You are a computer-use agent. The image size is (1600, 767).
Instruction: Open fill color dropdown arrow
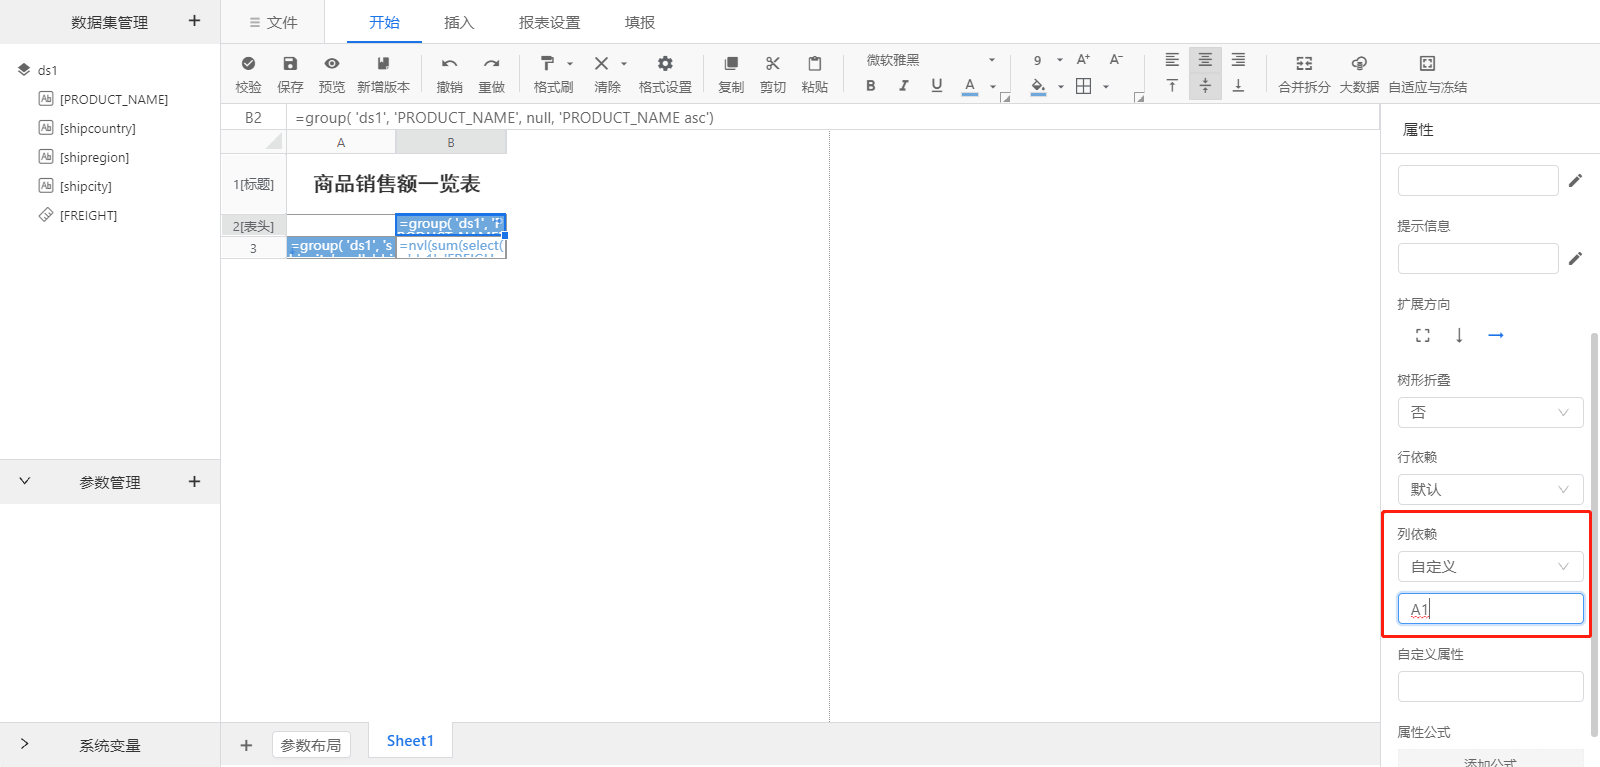click(x=1061, y=87)
